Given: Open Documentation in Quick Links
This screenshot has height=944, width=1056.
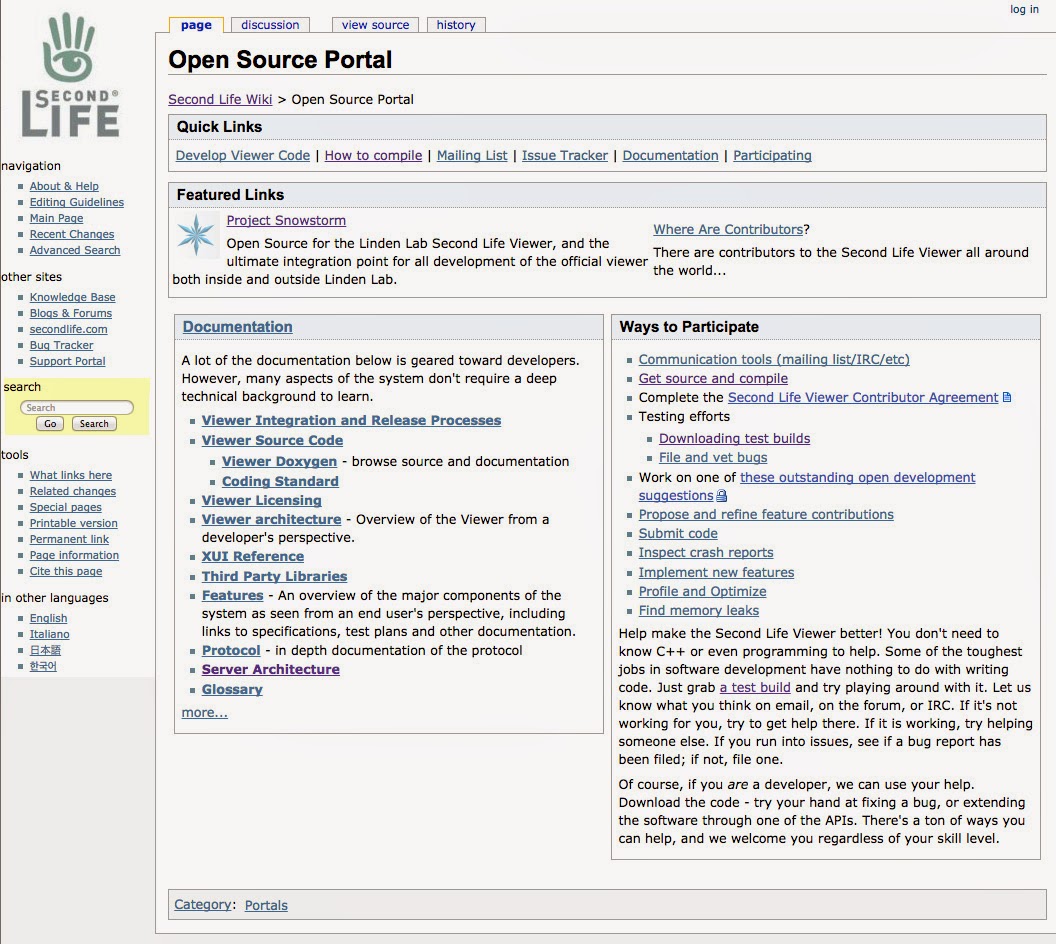Looking at the screenshot, I should point(670,156).
